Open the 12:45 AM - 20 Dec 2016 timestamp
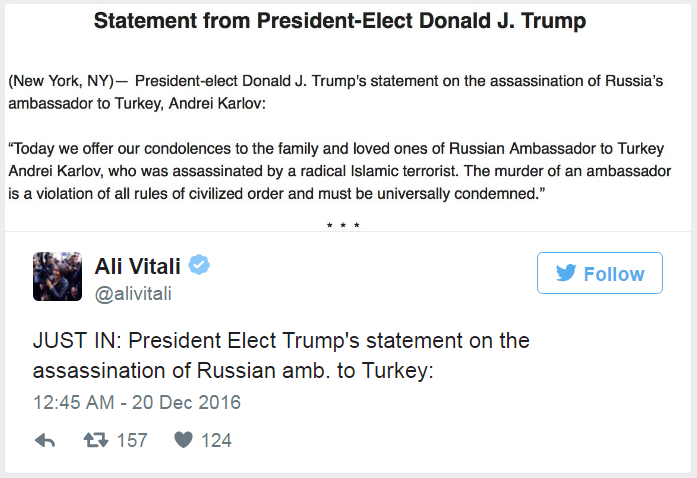Viewport: 697px width, 478px height. pyautogui.click(x=136, y=403)
